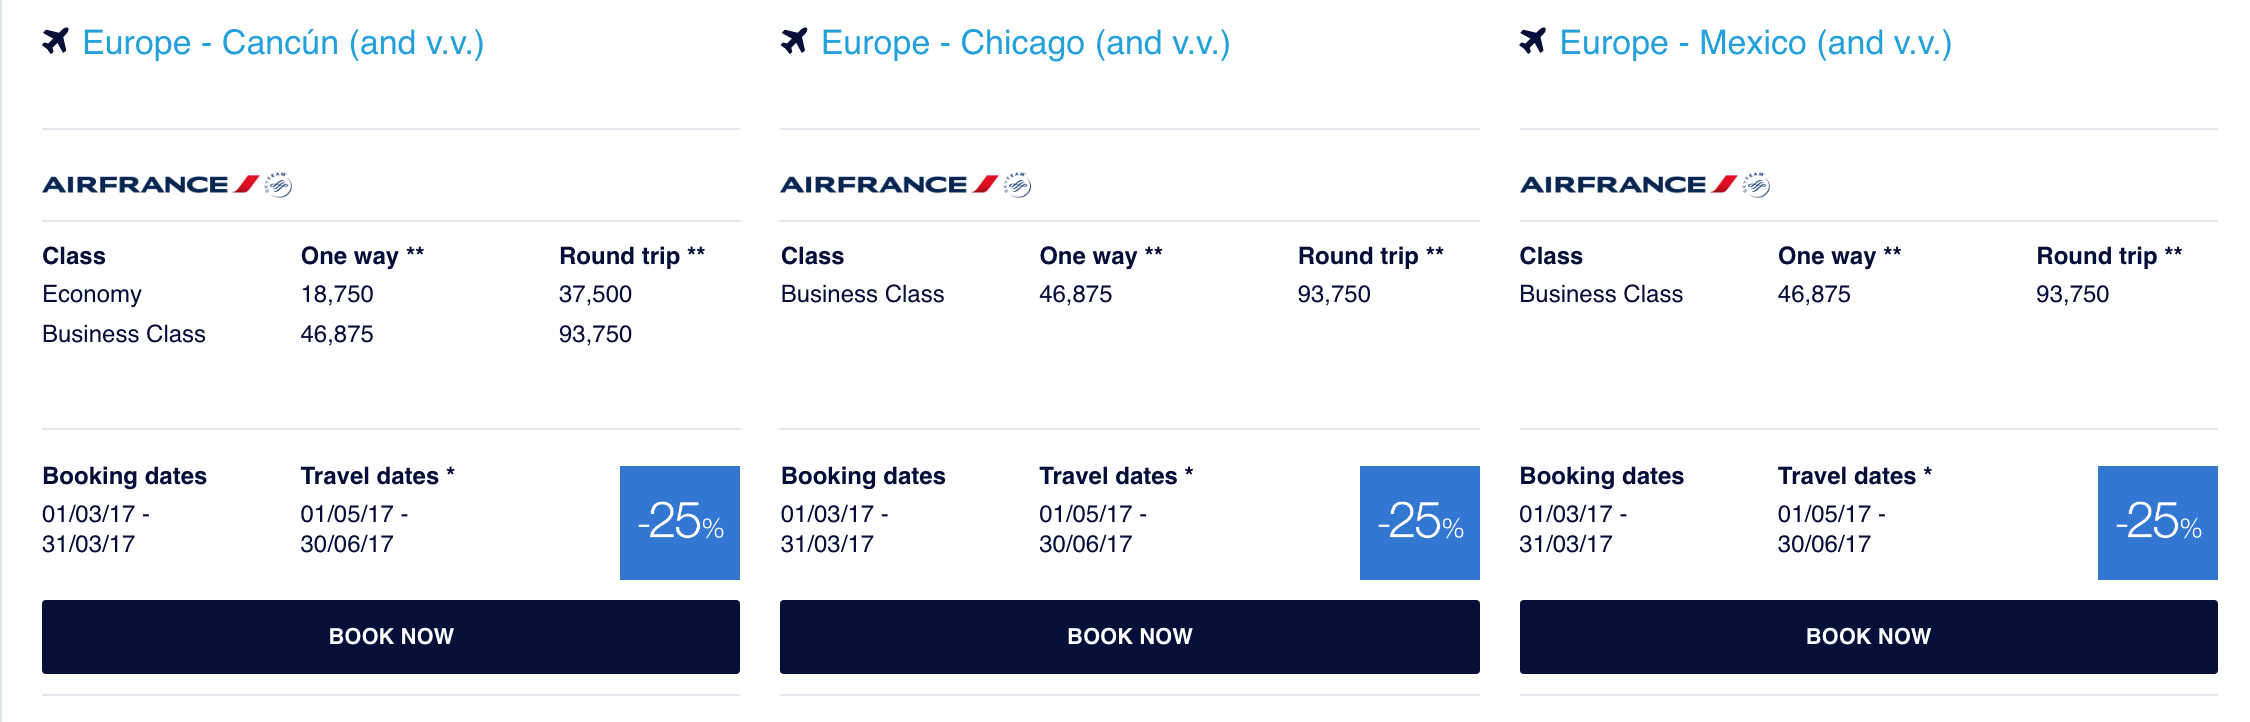
Task: Click the airplane icon beside Europe - Cancún
Action: click(x=56, y=41)
